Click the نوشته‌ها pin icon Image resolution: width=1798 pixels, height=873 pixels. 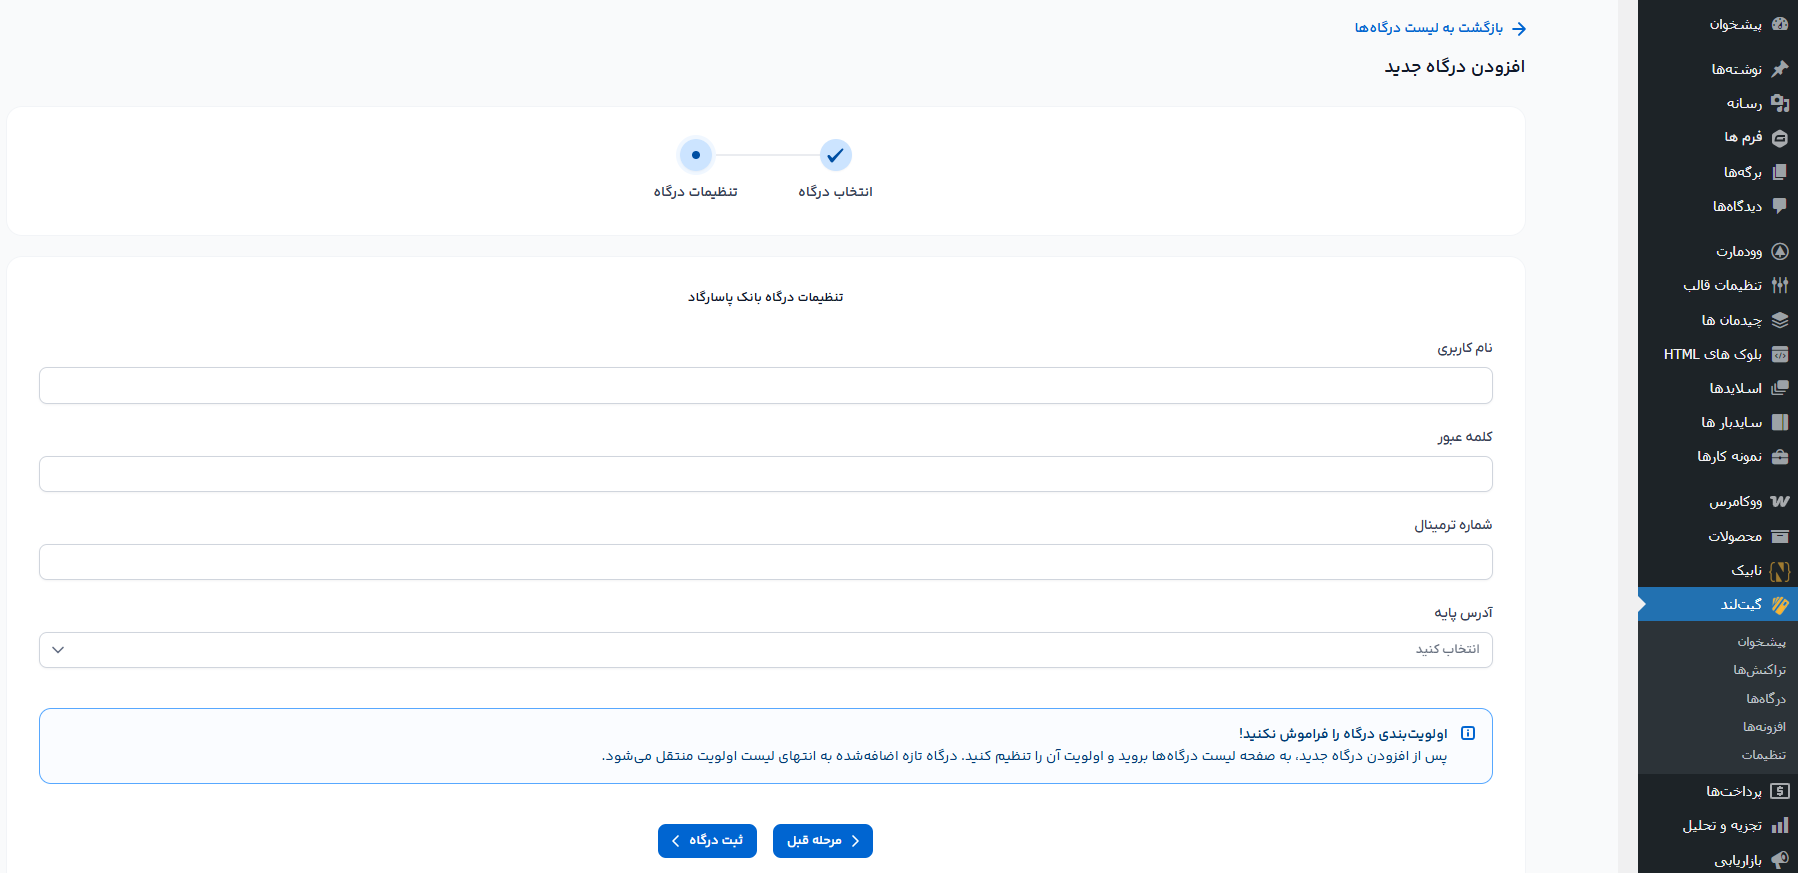coord(1780,69)
